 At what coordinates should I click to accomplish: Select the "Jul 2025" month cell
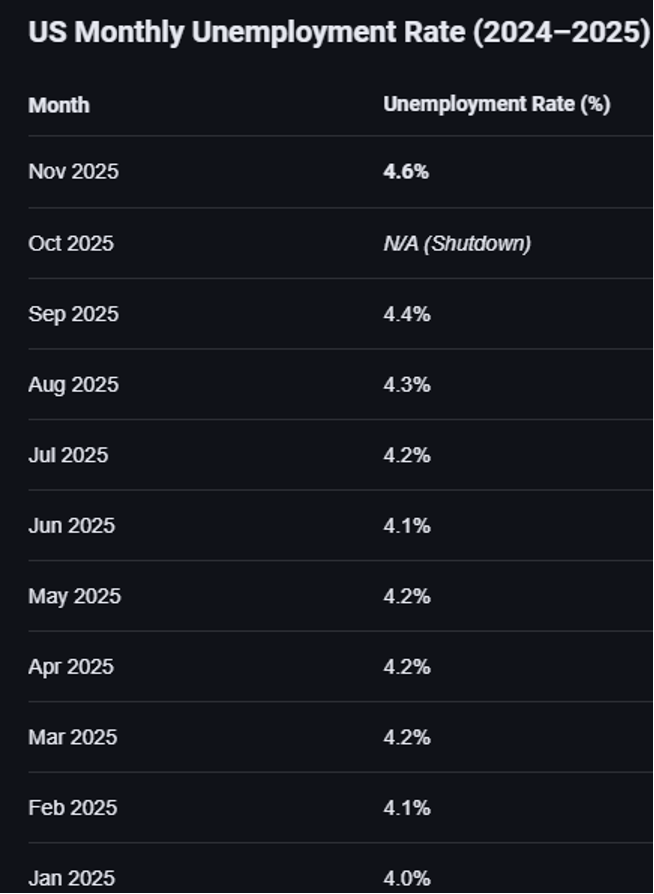coord(68,455)
